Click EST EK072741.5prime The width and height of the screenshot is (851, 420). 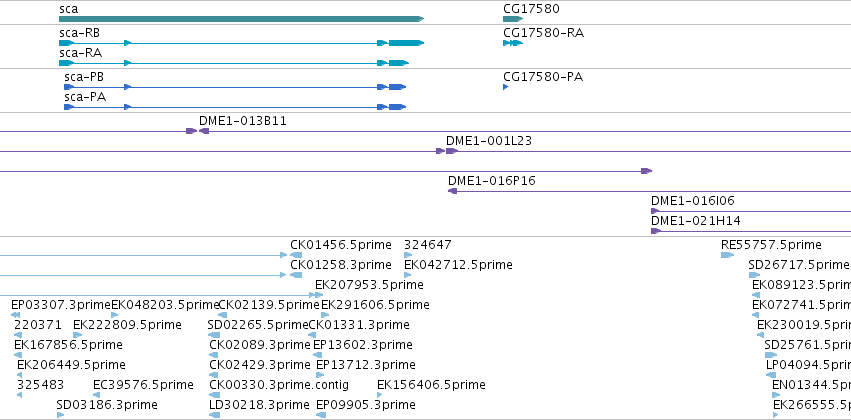801,305
